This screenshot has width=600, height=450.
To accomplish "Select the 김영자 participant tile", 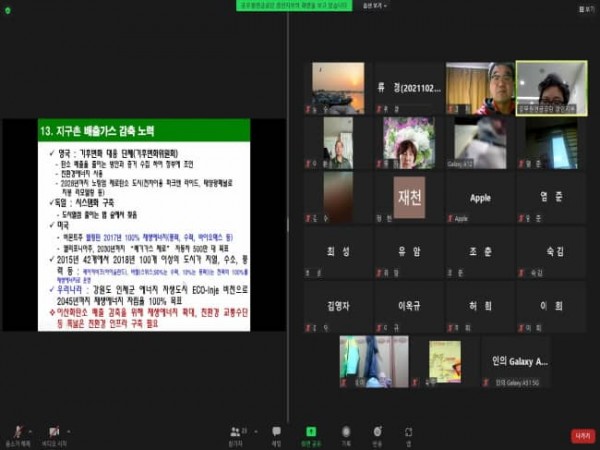I will (x=338, y=307).
